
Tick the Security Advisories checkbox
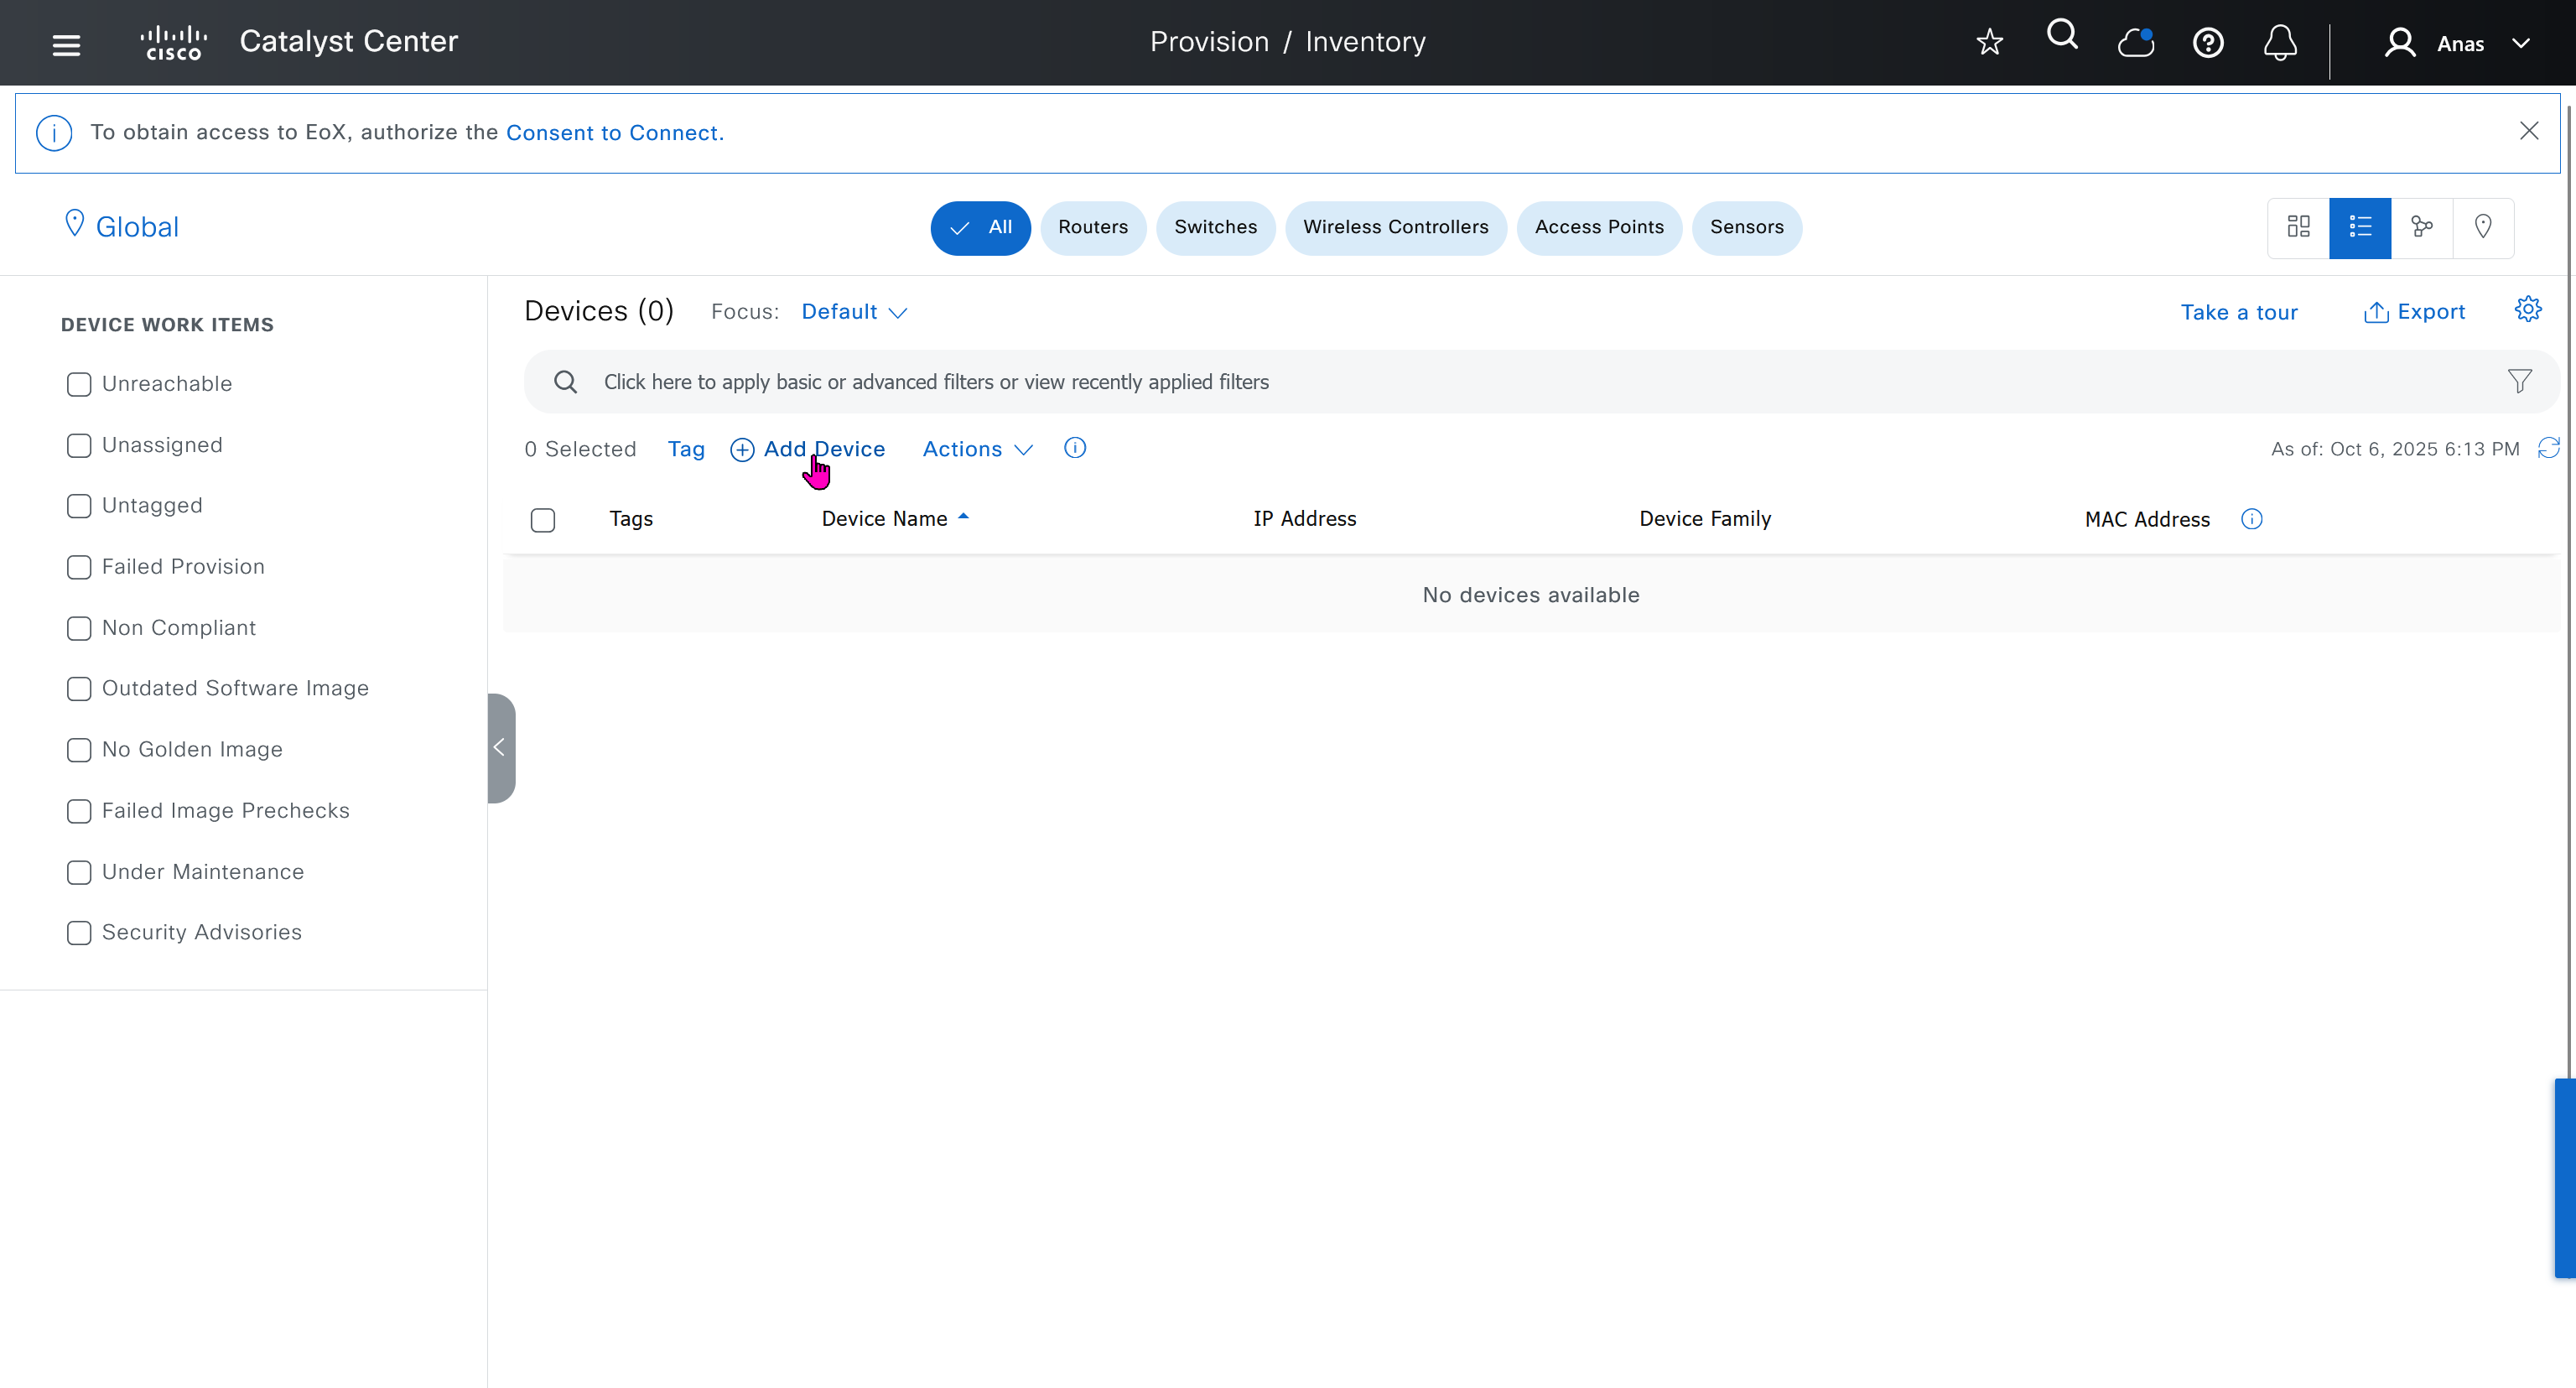coord(79,932)
